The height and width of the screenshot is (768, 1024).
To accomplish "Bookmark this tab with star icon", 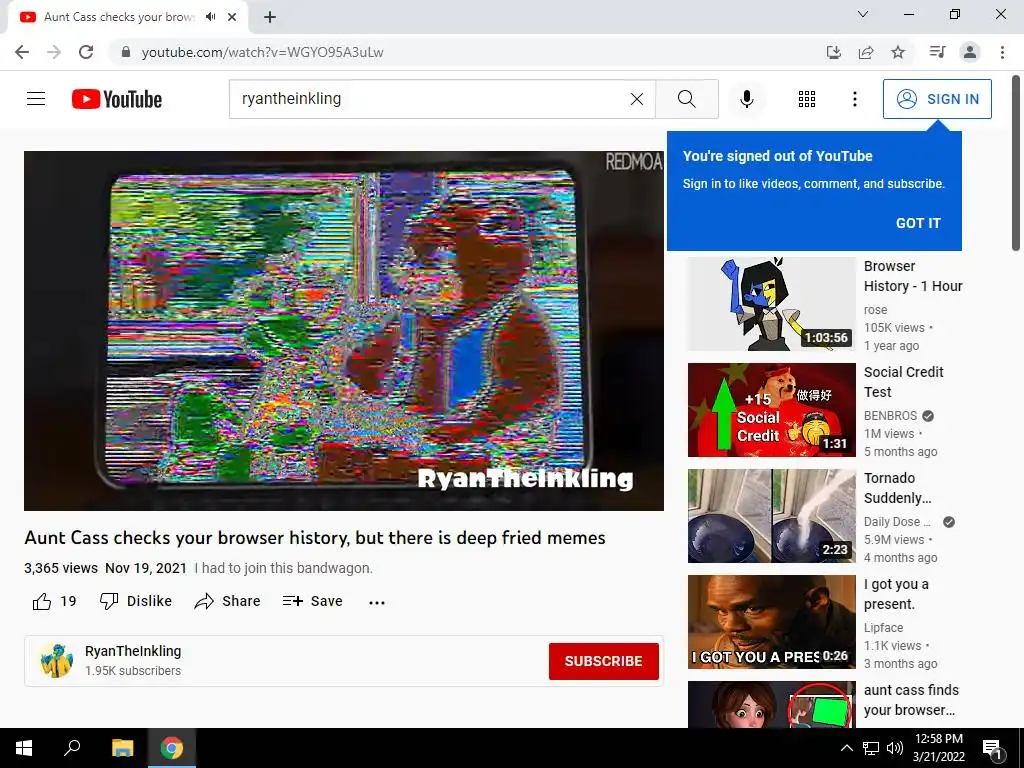I will point(898,52).
